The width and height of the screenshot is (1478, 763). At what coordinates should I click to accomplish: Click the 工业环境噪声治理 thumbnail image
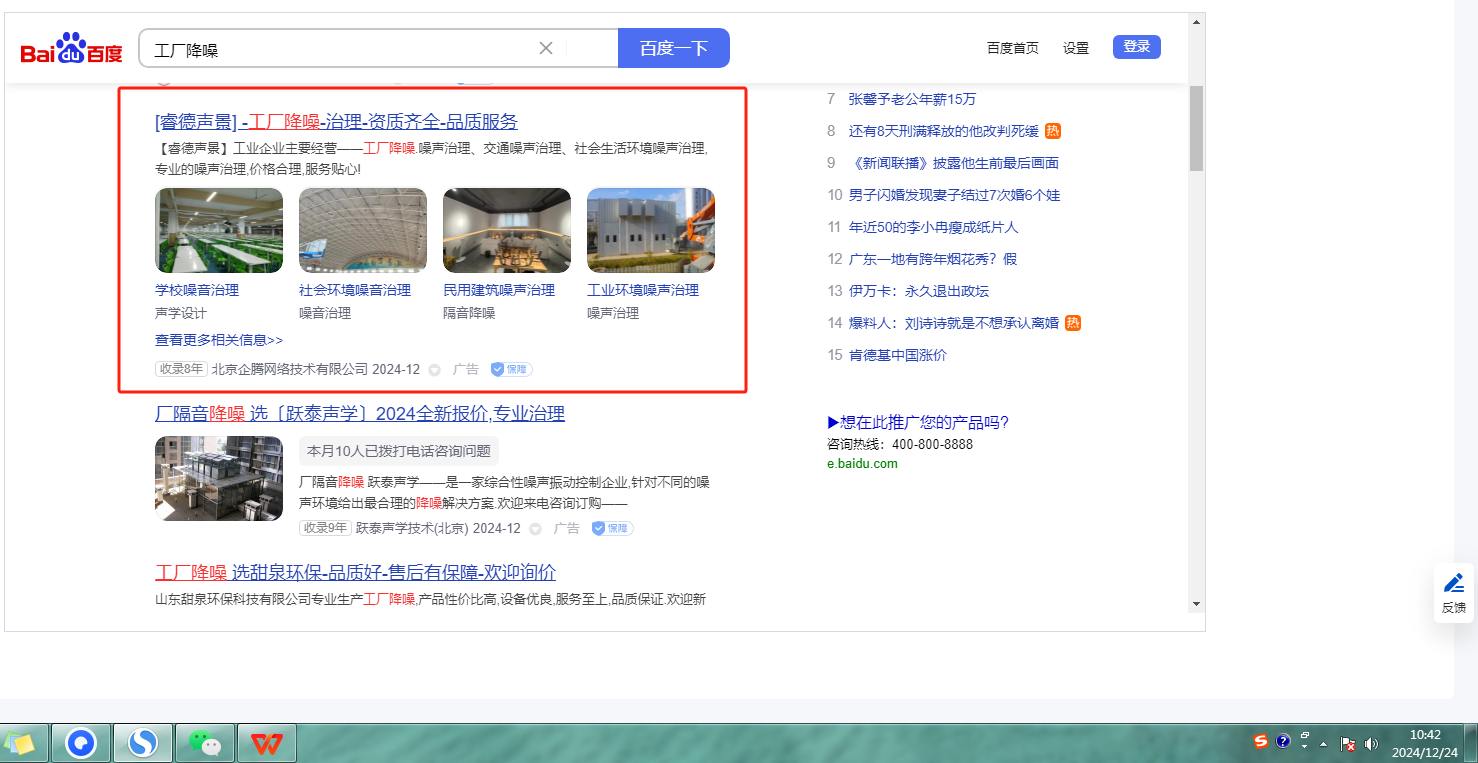[x=650, y=230]
